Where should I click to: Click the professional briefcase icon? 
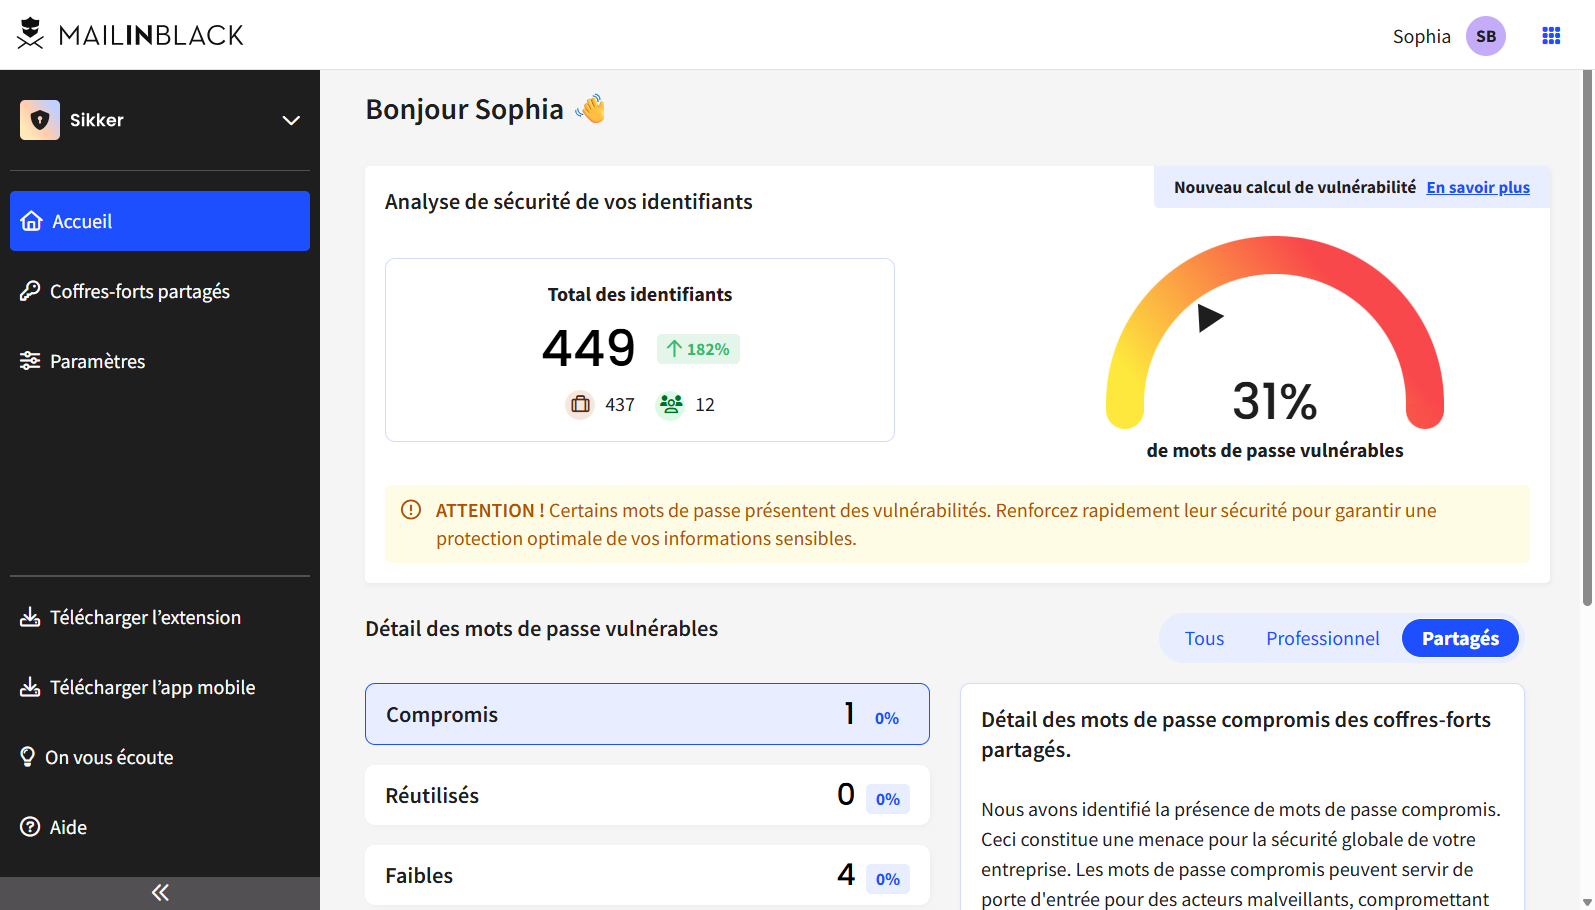(580, 405)
